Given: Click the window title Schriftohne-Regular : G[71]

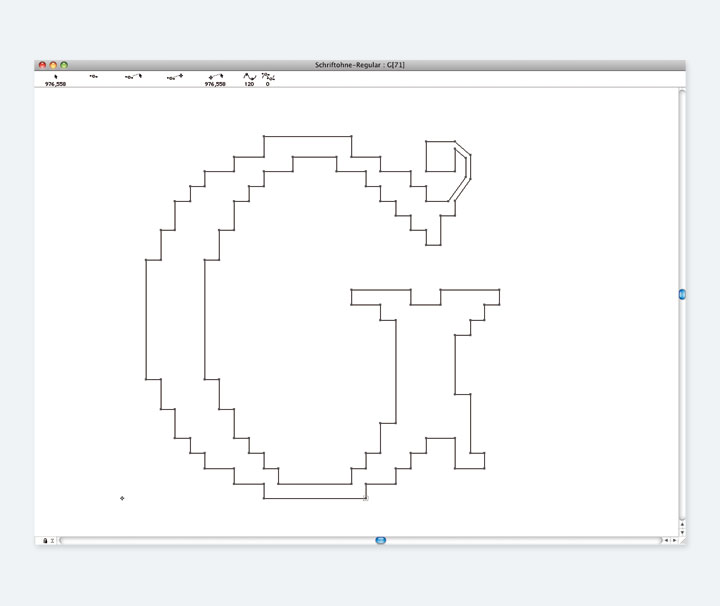Looking at the screenshot, I should click(359, 65).
